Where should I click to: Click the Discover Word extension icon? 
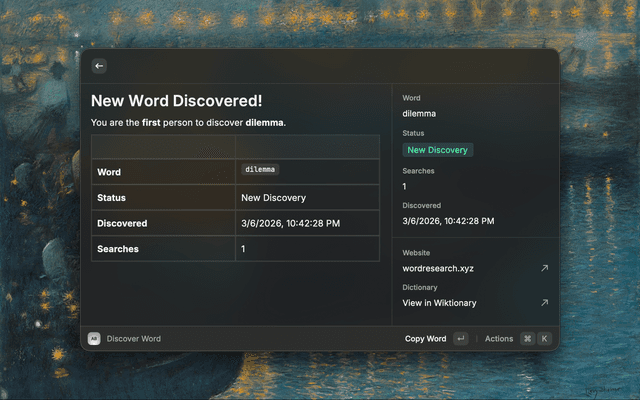click(x=94, y=339)
